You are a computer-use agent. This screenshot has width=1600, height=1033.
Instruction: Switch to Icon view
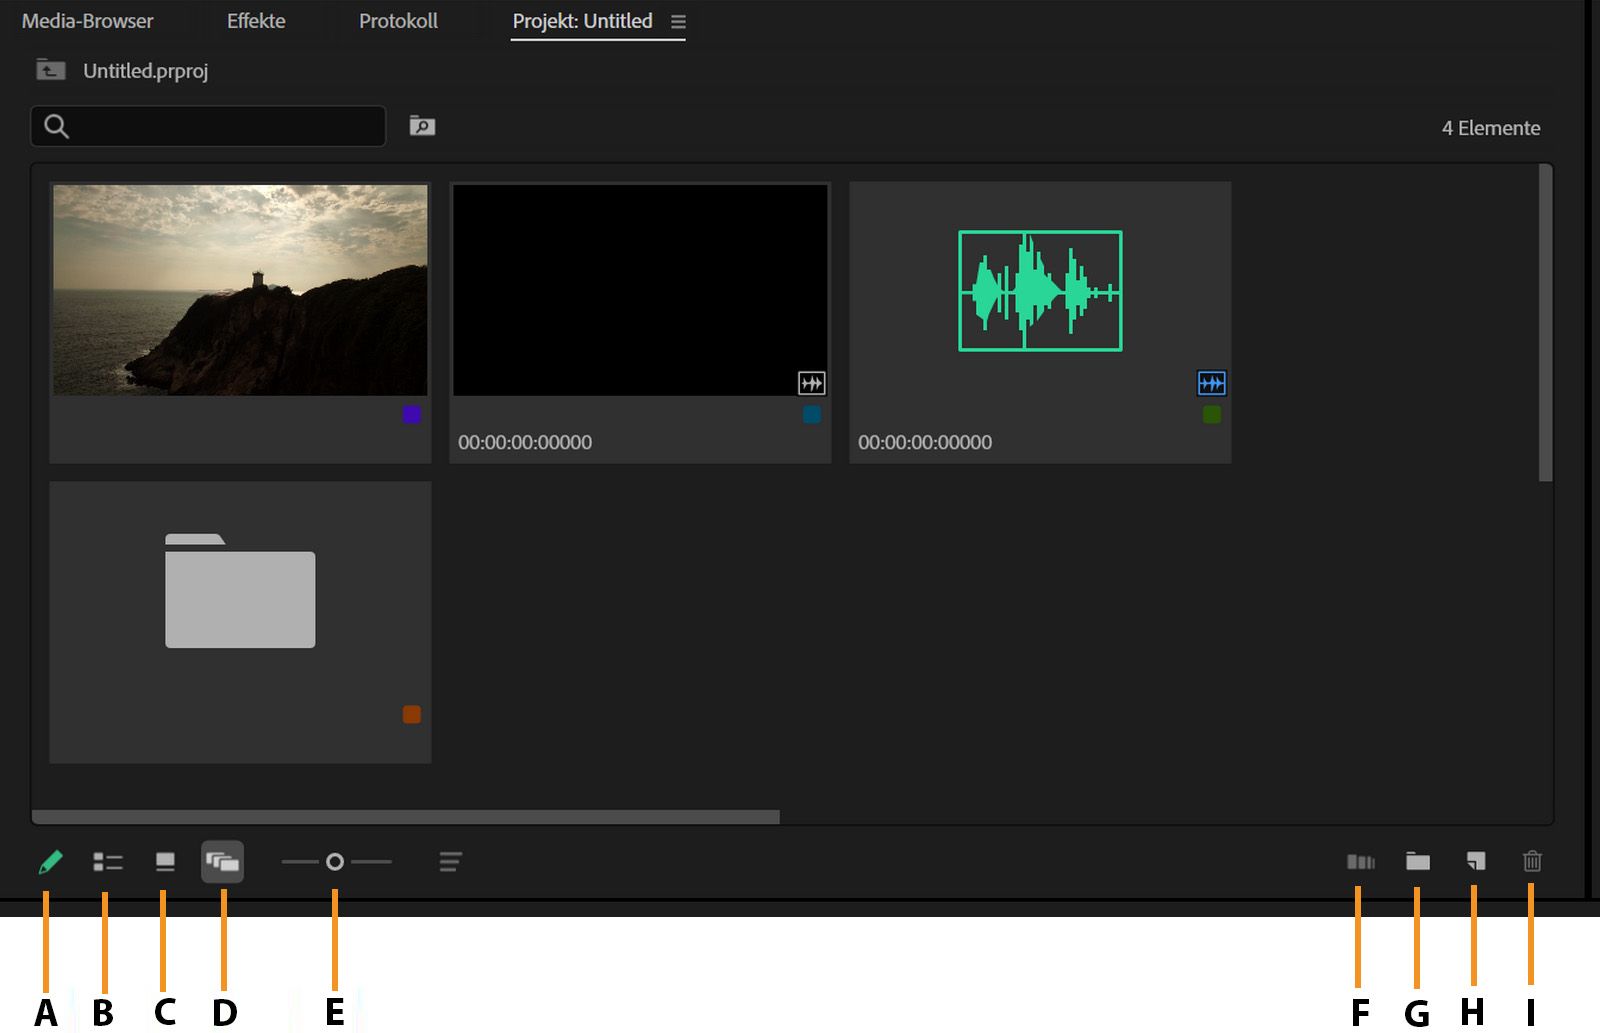[x=165, y=861]
